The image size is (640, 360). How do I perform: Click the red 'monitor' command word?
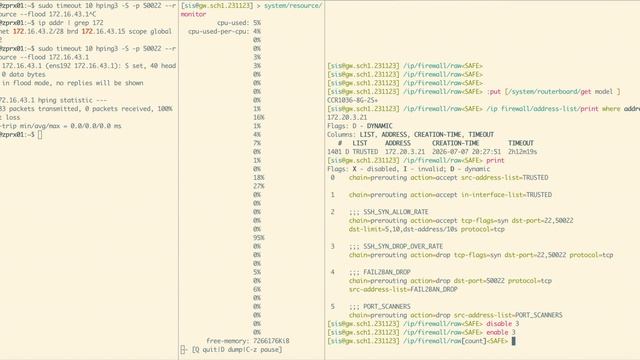193,14
